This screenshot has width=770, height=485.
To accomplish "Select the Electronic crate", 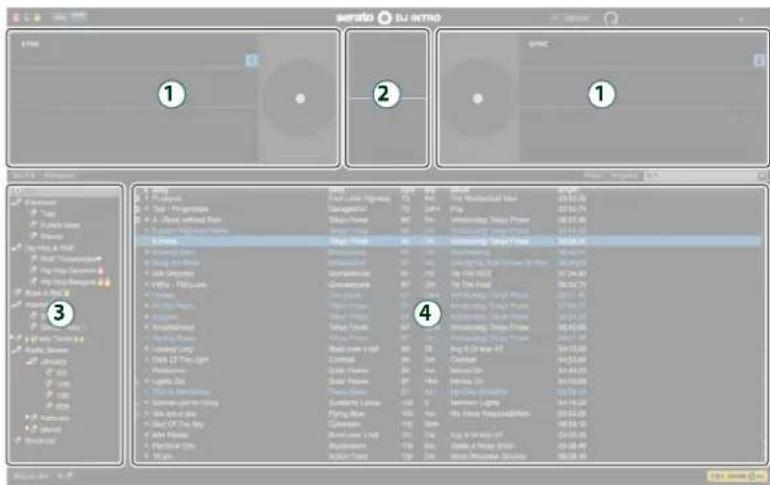I will pyautogui.click(x=41, y=203).
